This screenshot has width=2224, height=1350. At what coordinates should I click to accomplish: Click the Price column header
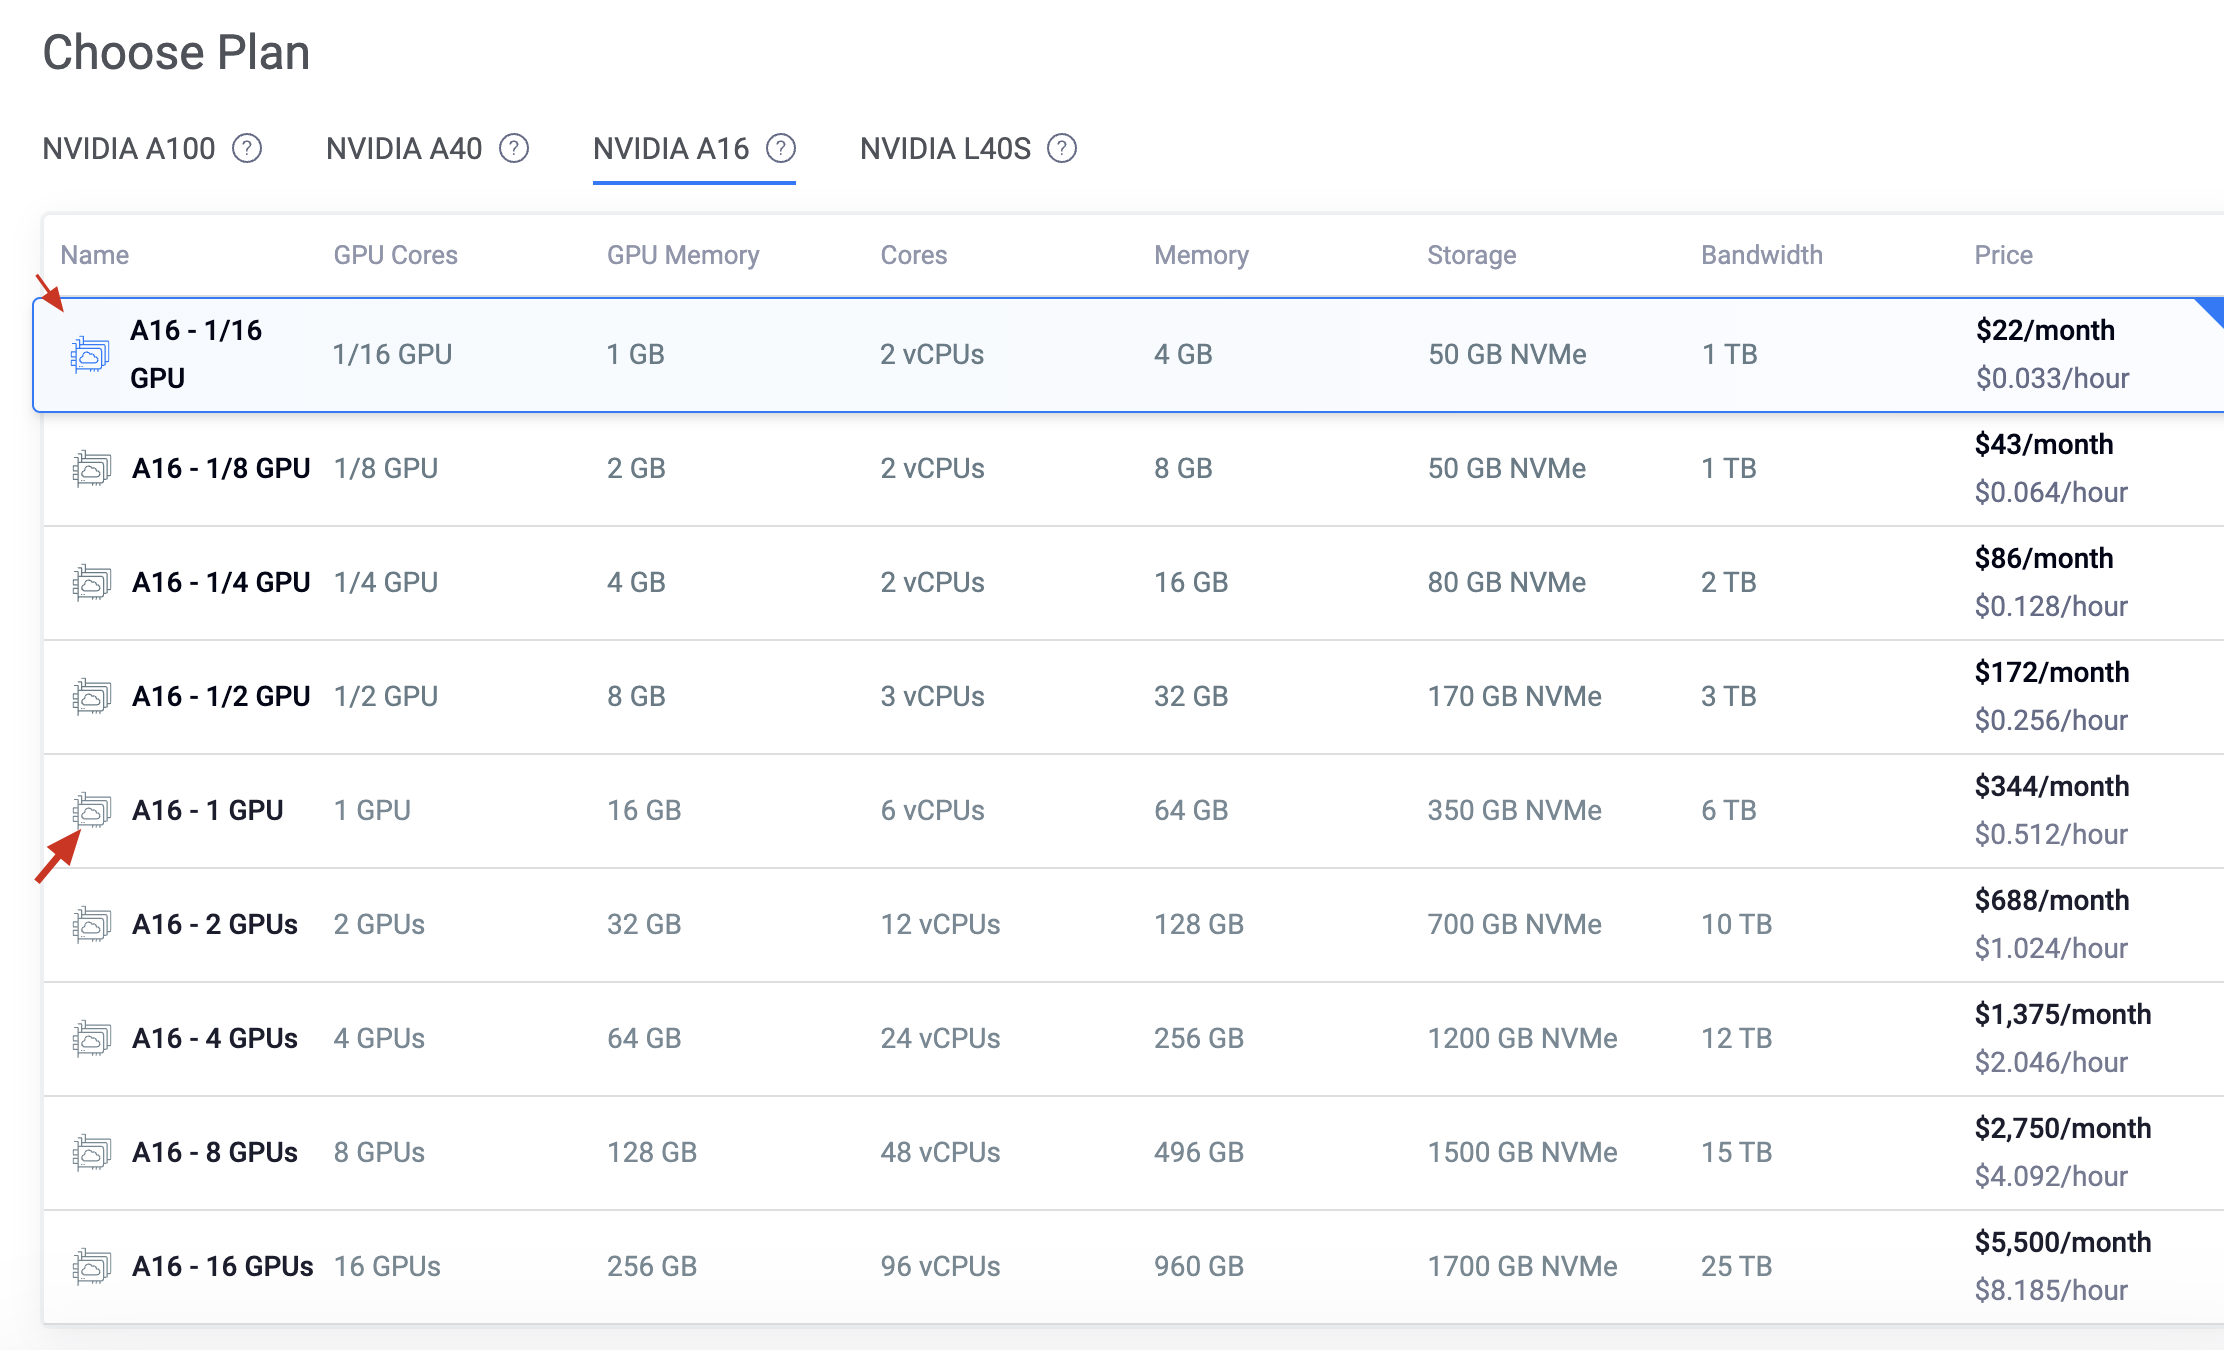(2003, 255)
